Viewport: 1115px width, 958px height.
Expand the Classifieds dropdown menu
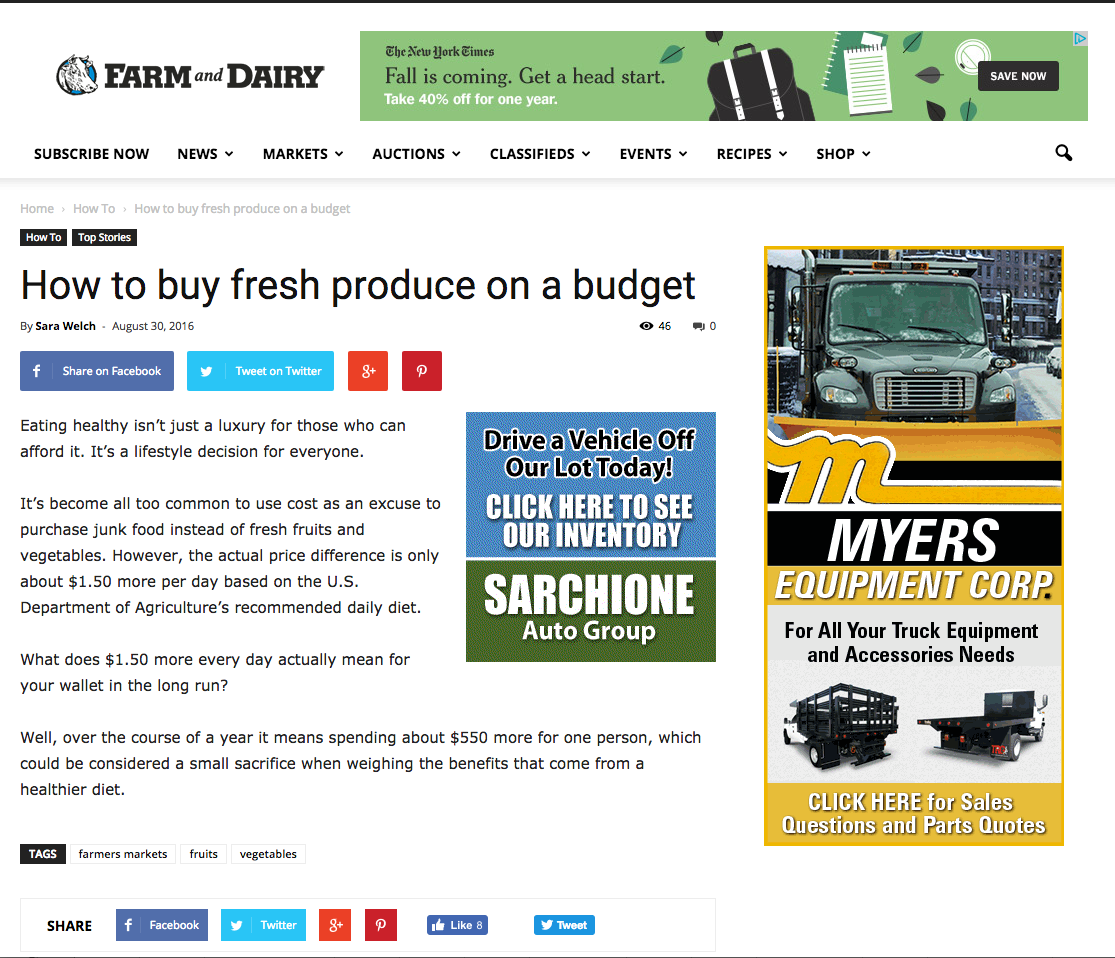(x=540, y=154)
